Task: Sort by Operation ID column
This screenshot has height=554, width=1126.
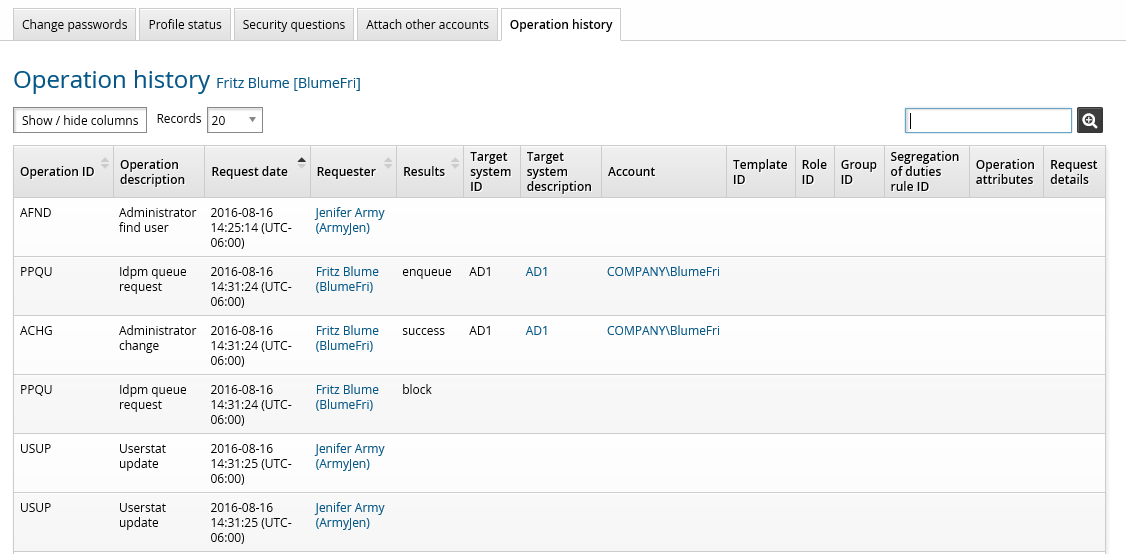Action: point(57,172)
